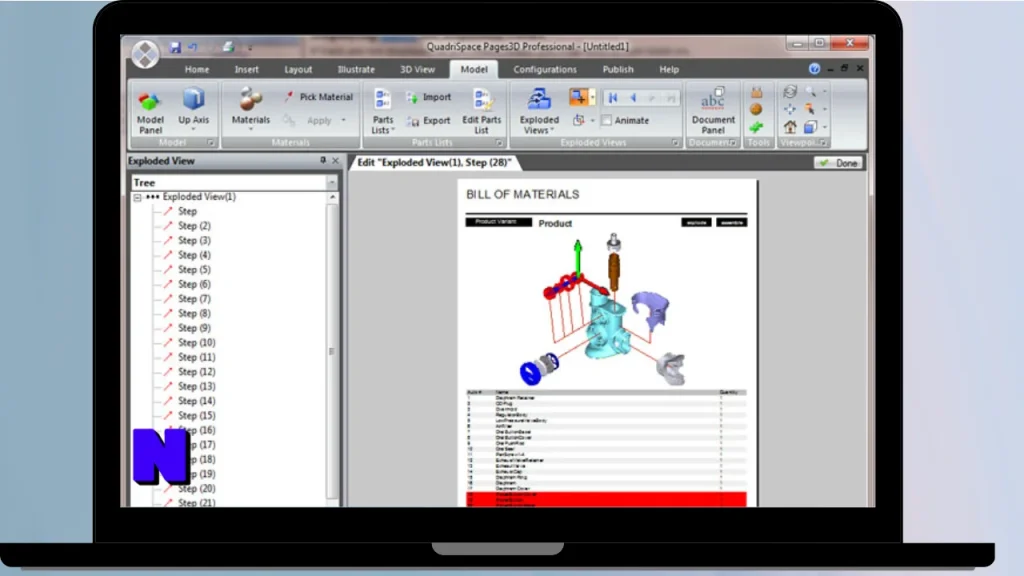Image resolution: width=1024 pixels, height=576 pixels.
Task: Open Parts Lists menu button
Action: pyautogui.click(x=383, y=111)
